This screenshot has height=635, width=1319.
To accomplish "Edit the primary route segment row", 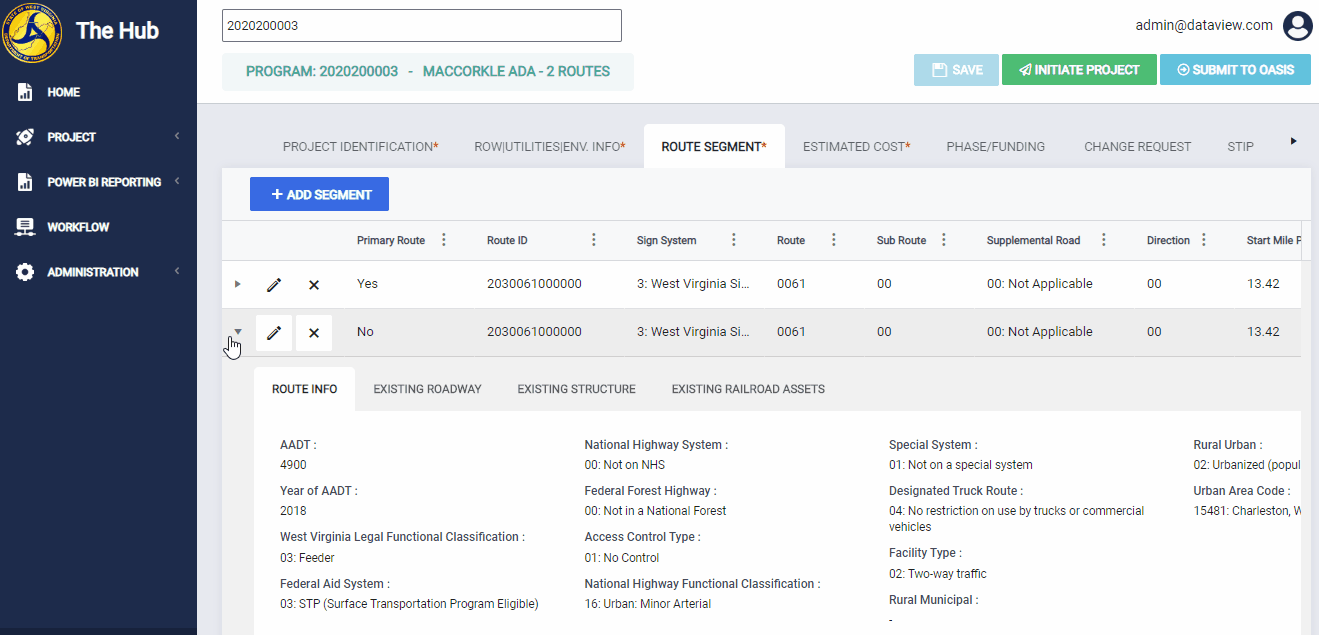I will (x=274, y=285).
